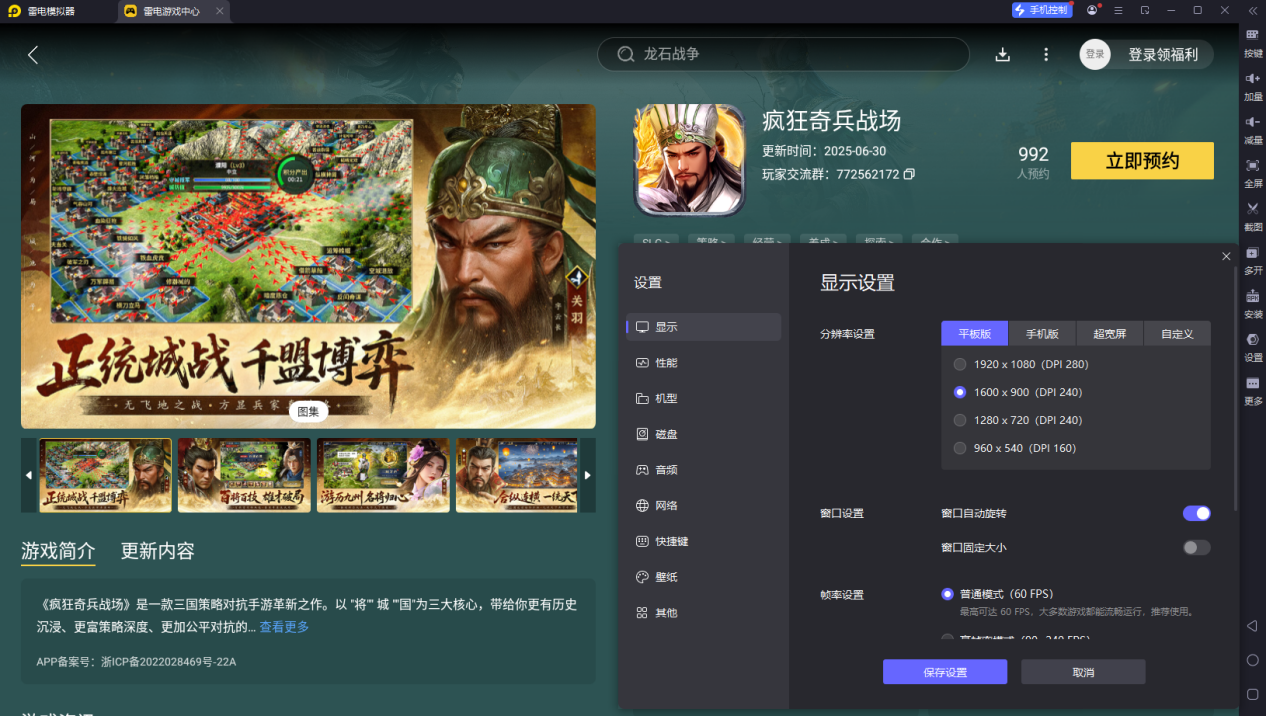Open the title bar hamburger menu
The width and height of the screenshot is (1266, 716).
1118,10
